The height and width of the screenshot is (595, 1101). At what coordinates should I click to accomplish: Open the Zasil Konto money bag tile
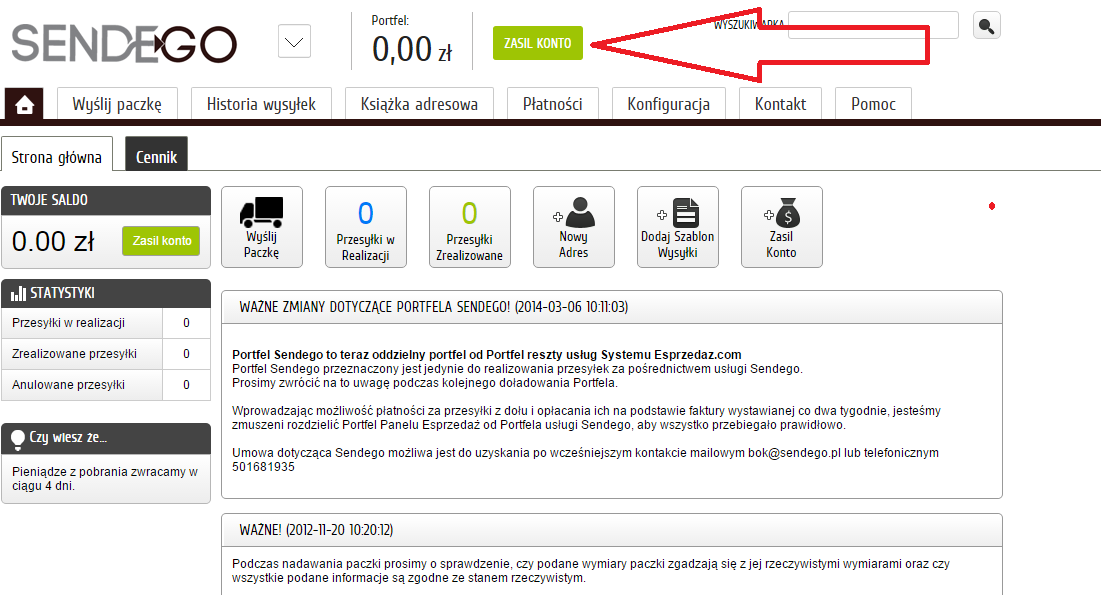[782, 227]
